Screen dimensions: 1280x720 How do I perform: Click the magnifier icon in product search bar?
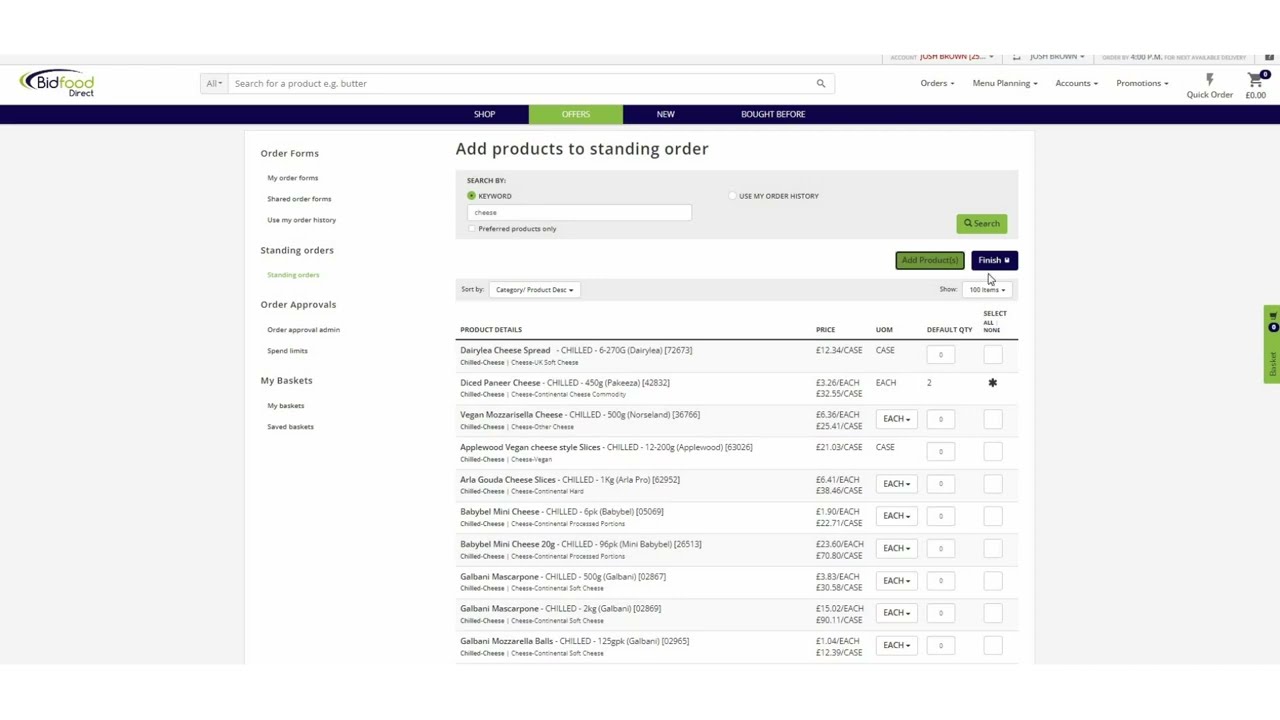tap(821, 83)
